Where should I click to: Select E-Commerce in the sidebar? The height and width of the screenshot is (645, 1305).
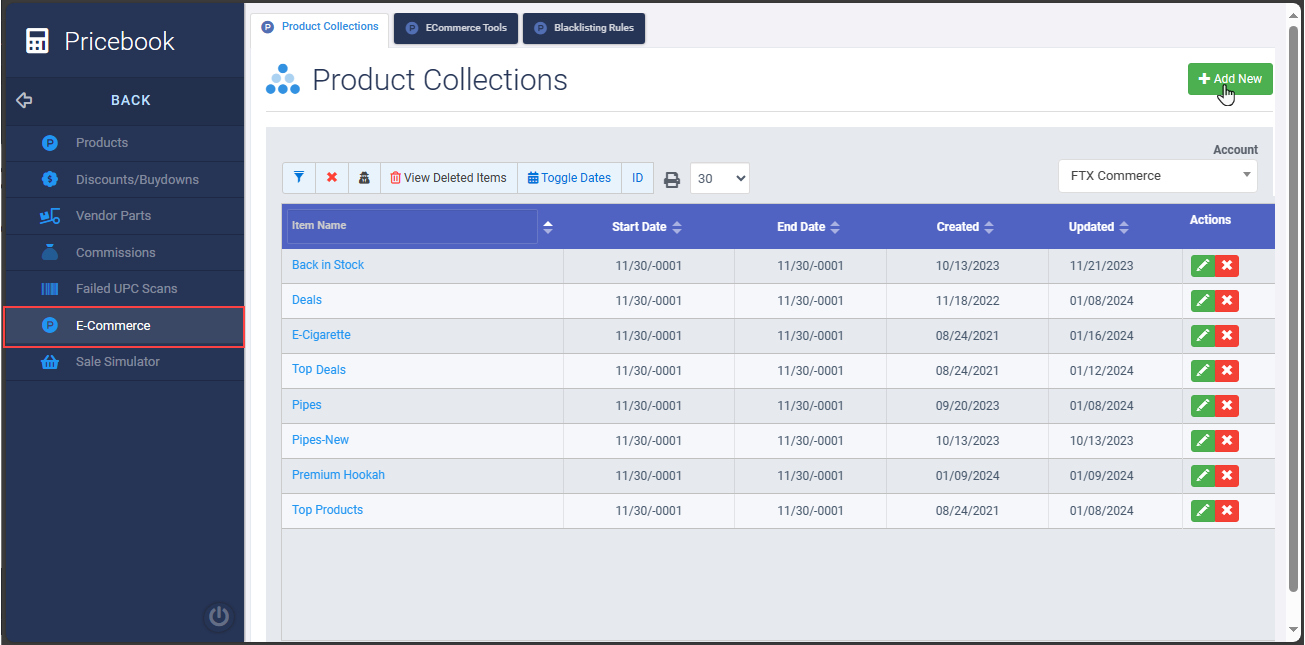(124, 326)
